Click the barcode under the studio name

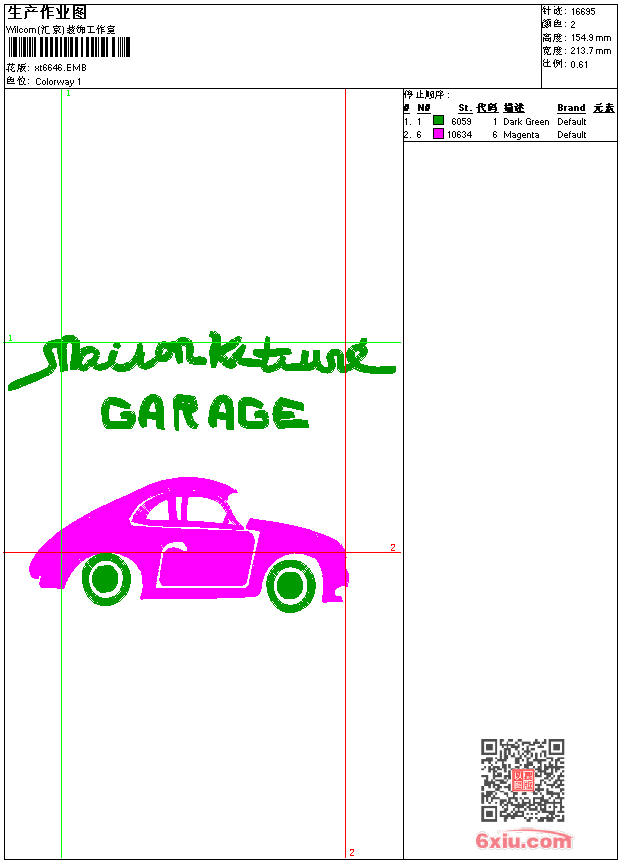[x=69, y=47]
